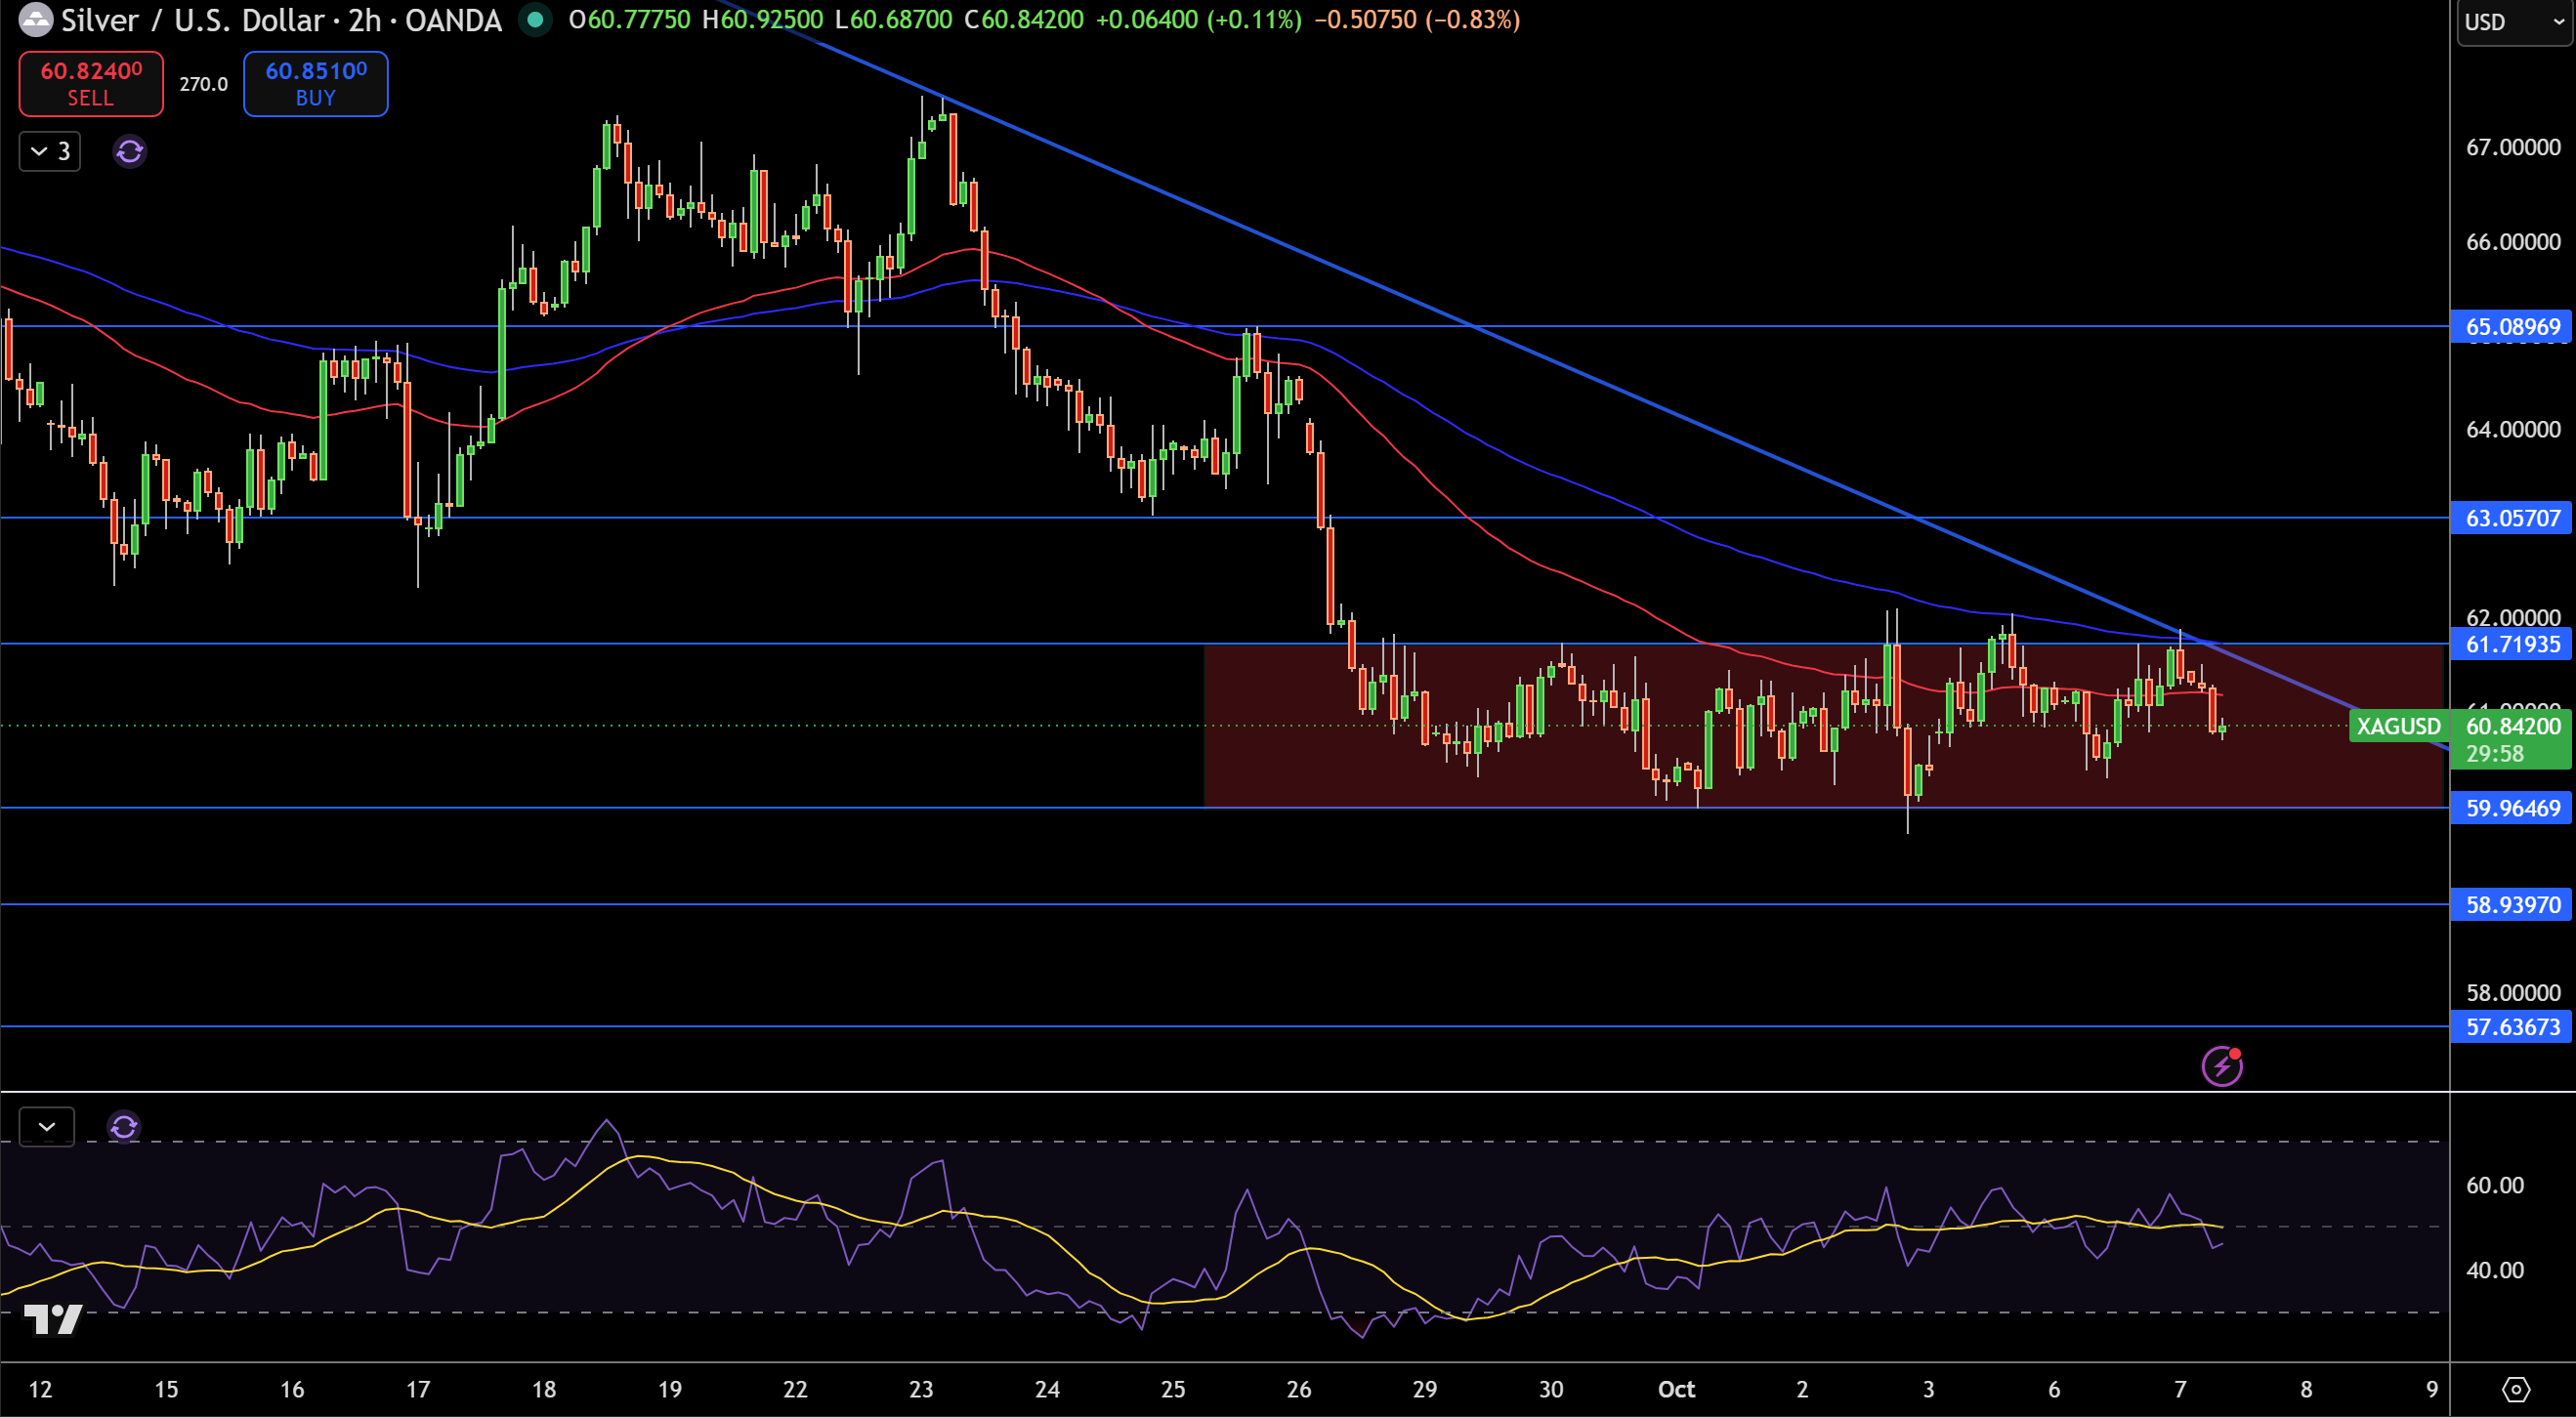Select the 59.96469 horizontal line label
Screen dimensions: 2576x1417
[2512, 808]
